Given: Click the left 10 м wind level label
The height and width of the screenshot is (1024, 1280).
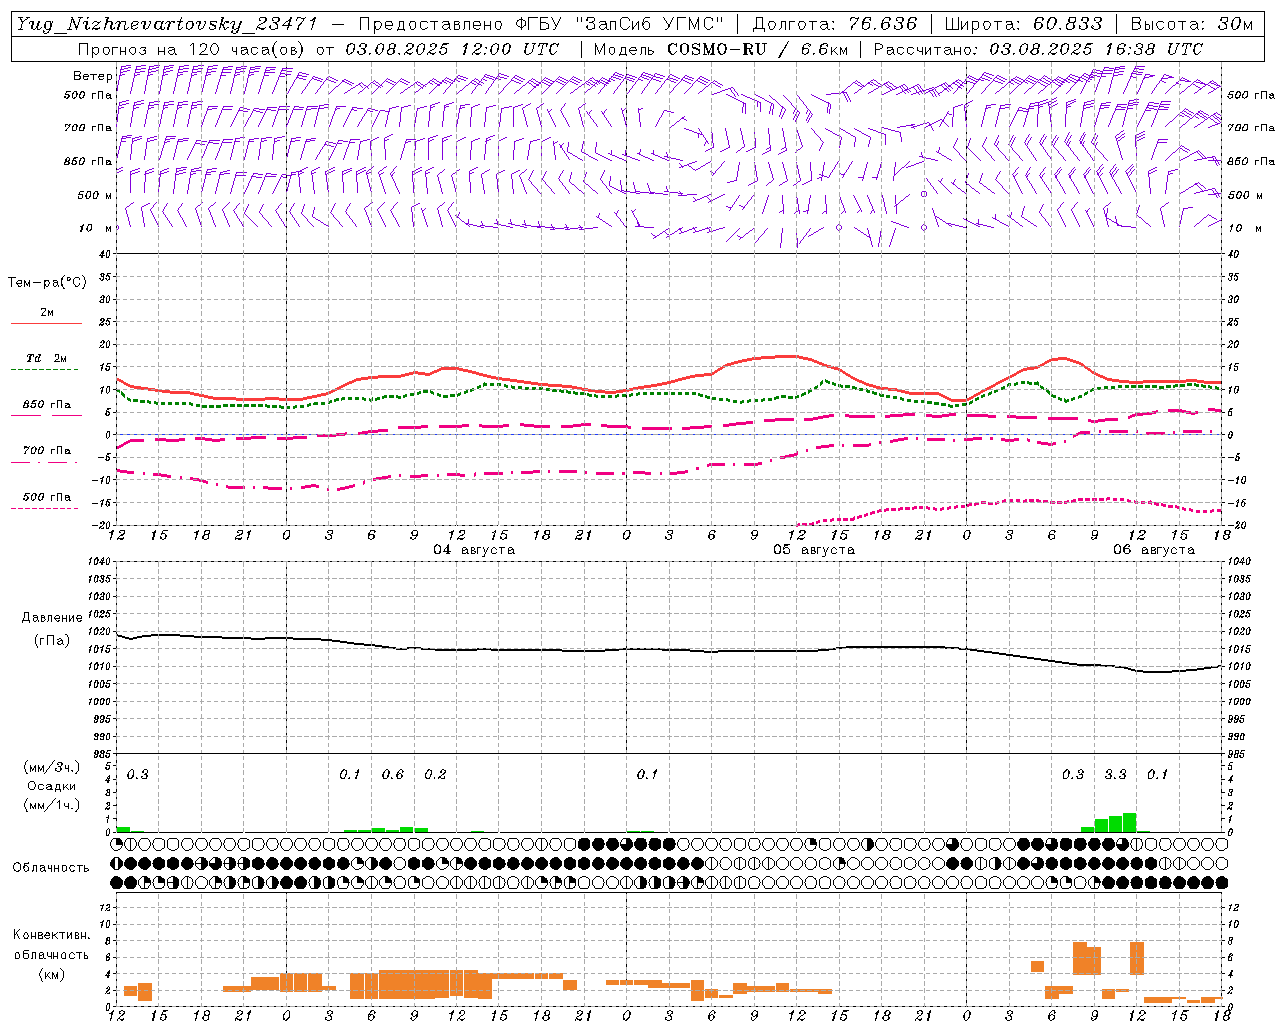Looking at the screenshot, I should tap(95, 228).
